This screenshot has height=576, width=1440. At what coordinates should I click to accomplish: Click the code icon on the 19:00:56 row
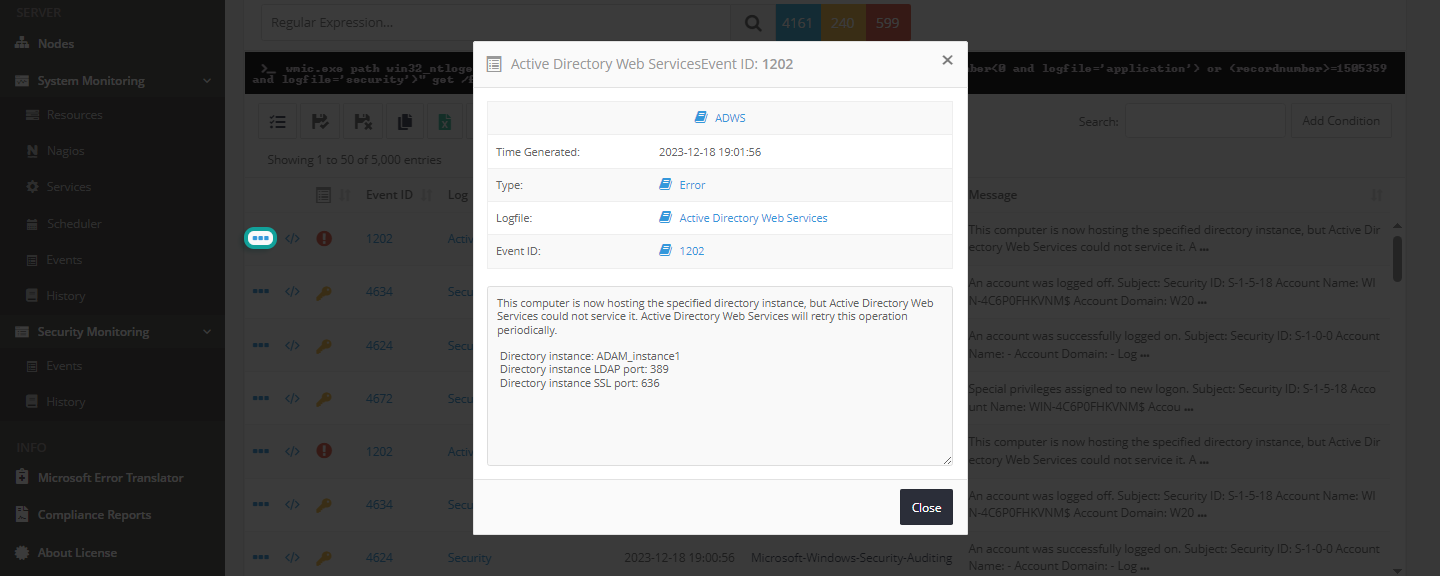point(292,558)
